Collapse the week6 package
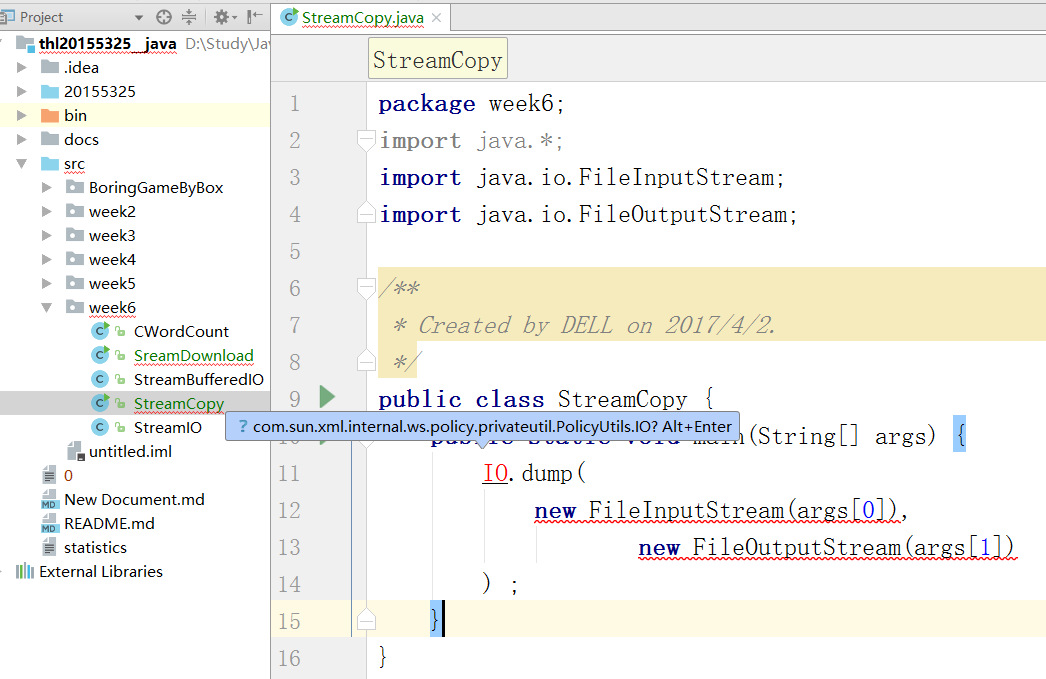 point(47,307)
